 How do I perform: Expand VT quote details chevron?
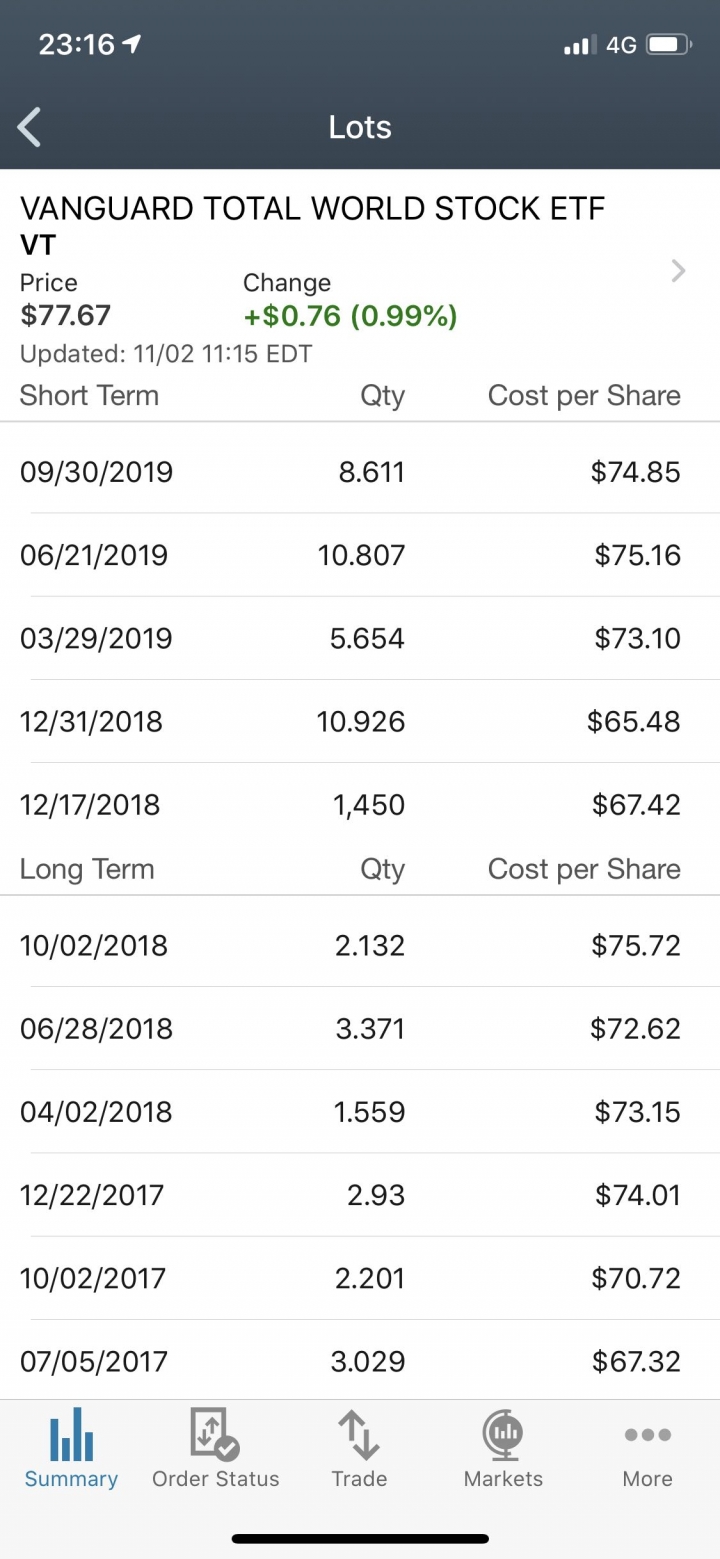pos(679,270)
